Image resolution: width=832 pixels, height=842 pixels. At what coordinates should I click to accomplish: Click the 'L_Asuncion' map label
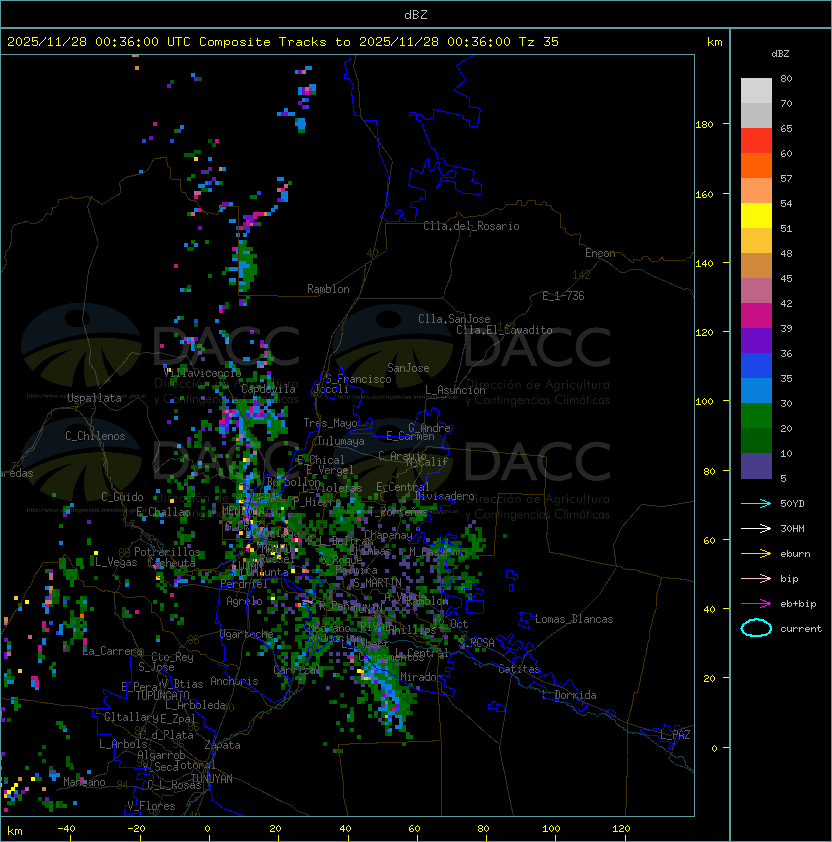click(455, 390)
